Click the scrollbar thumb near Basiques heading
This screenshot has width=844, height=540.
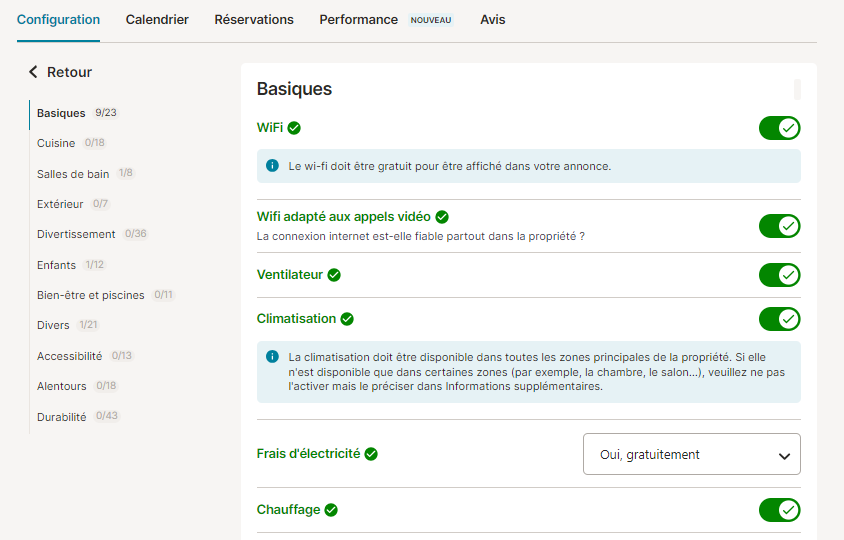(797, 89)
